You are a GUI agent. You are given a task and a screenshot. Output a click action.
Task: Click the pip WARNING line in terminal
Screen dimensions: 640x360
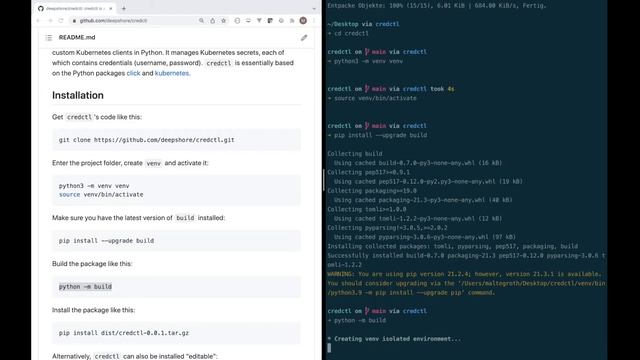[464, 274]
